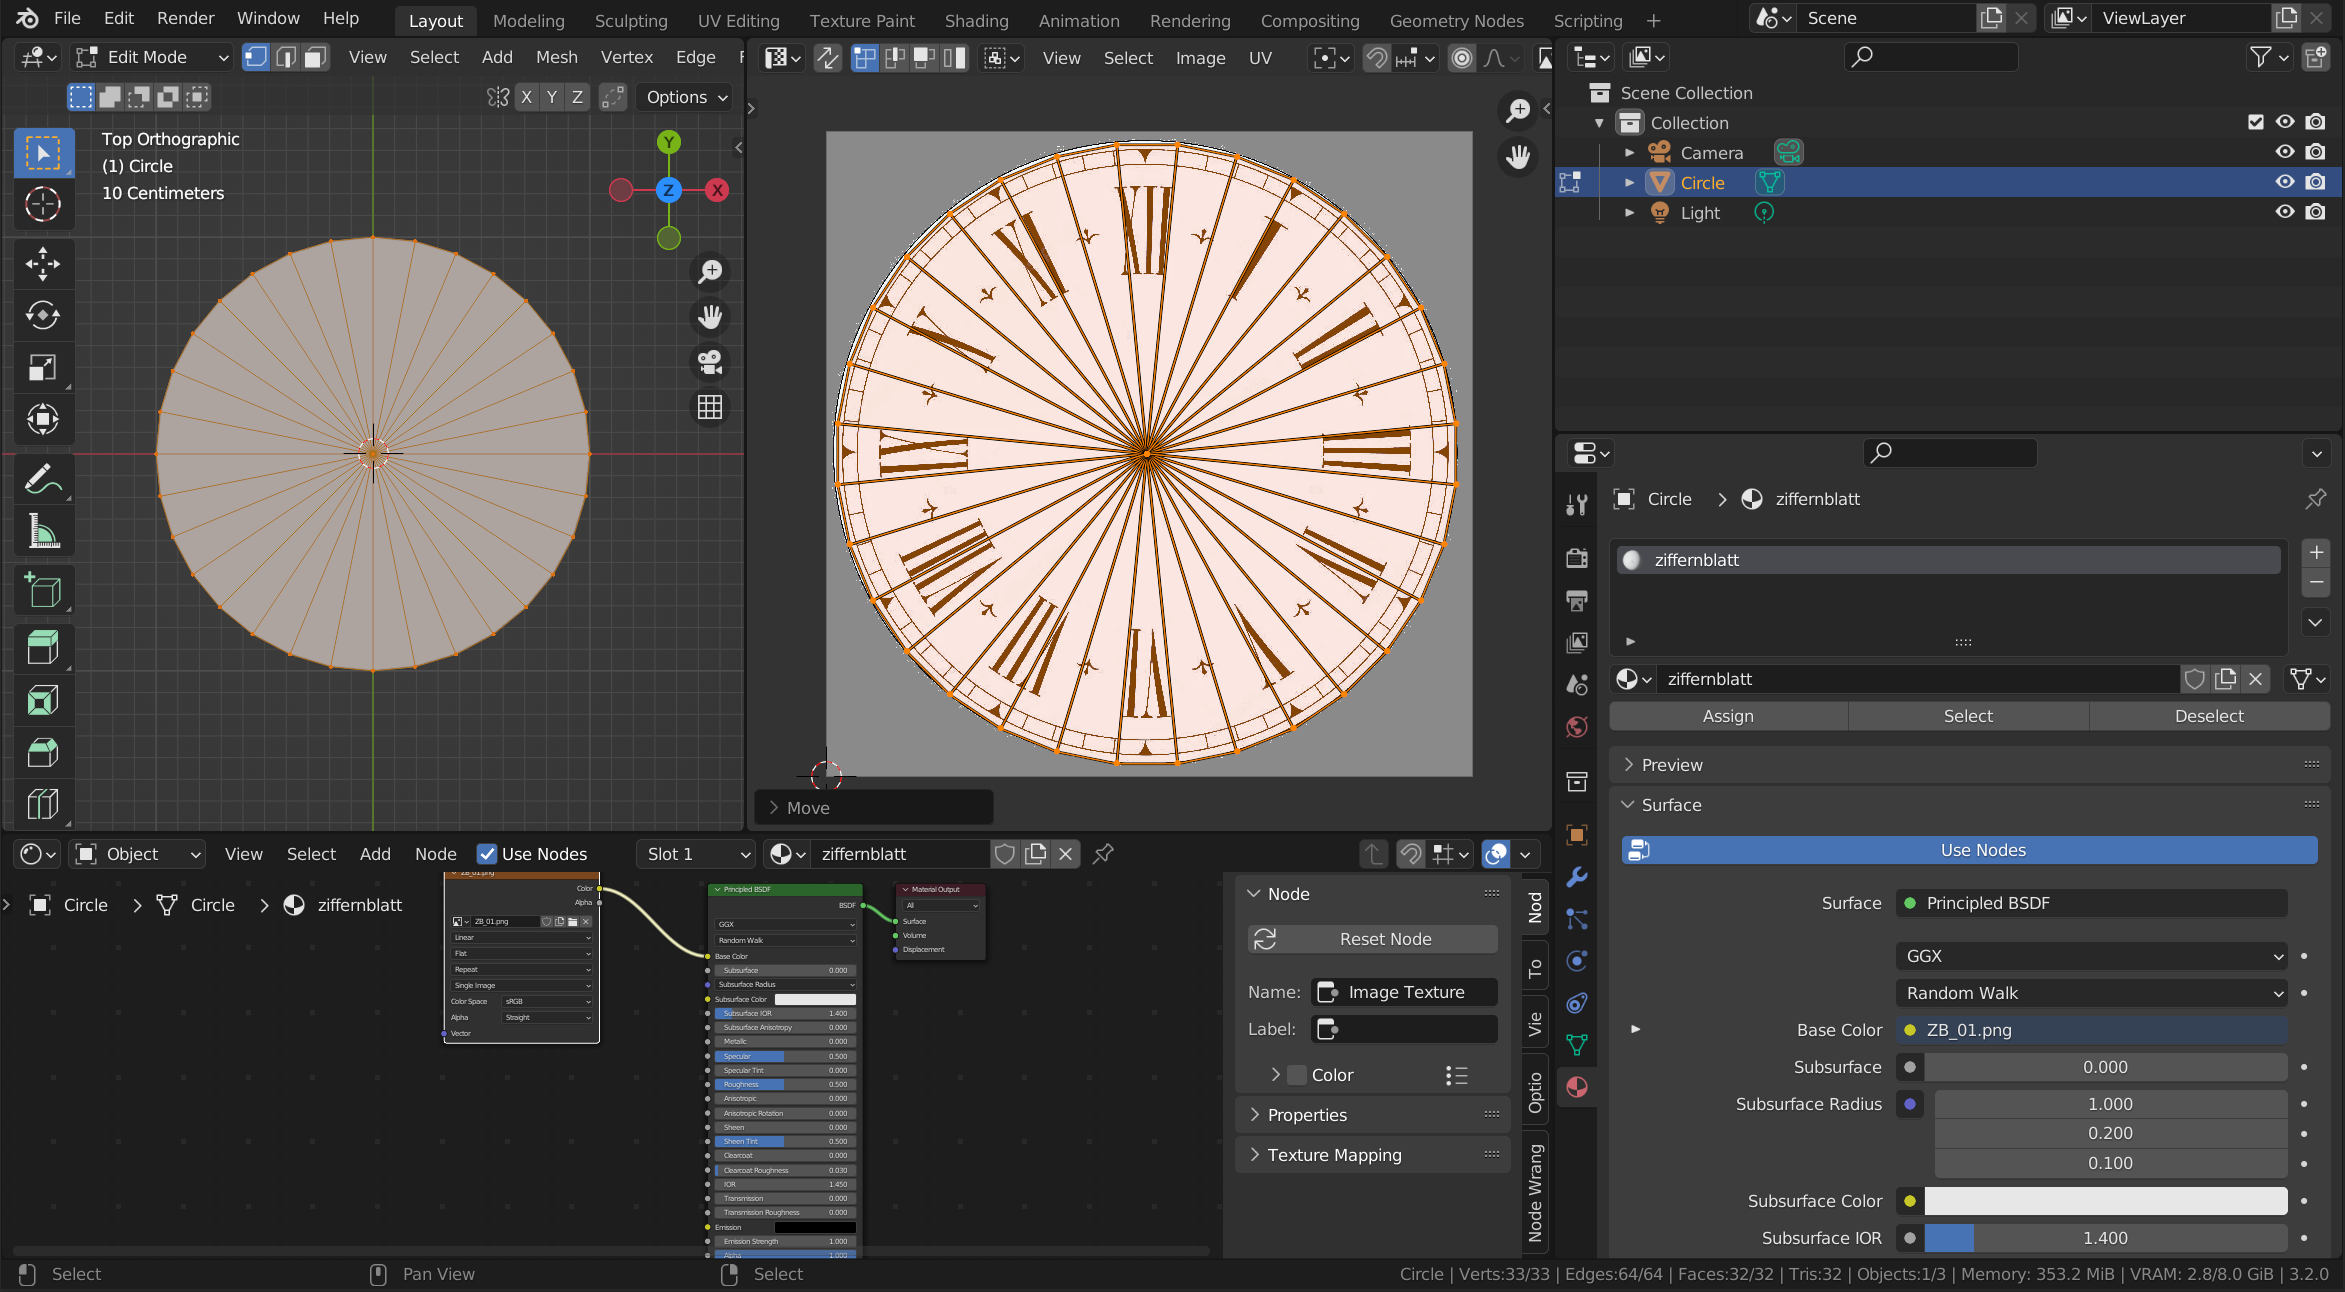Screen dimensions: 2345x1292
Task: Select the Annotate pencil tool
Action: point(42,480)
